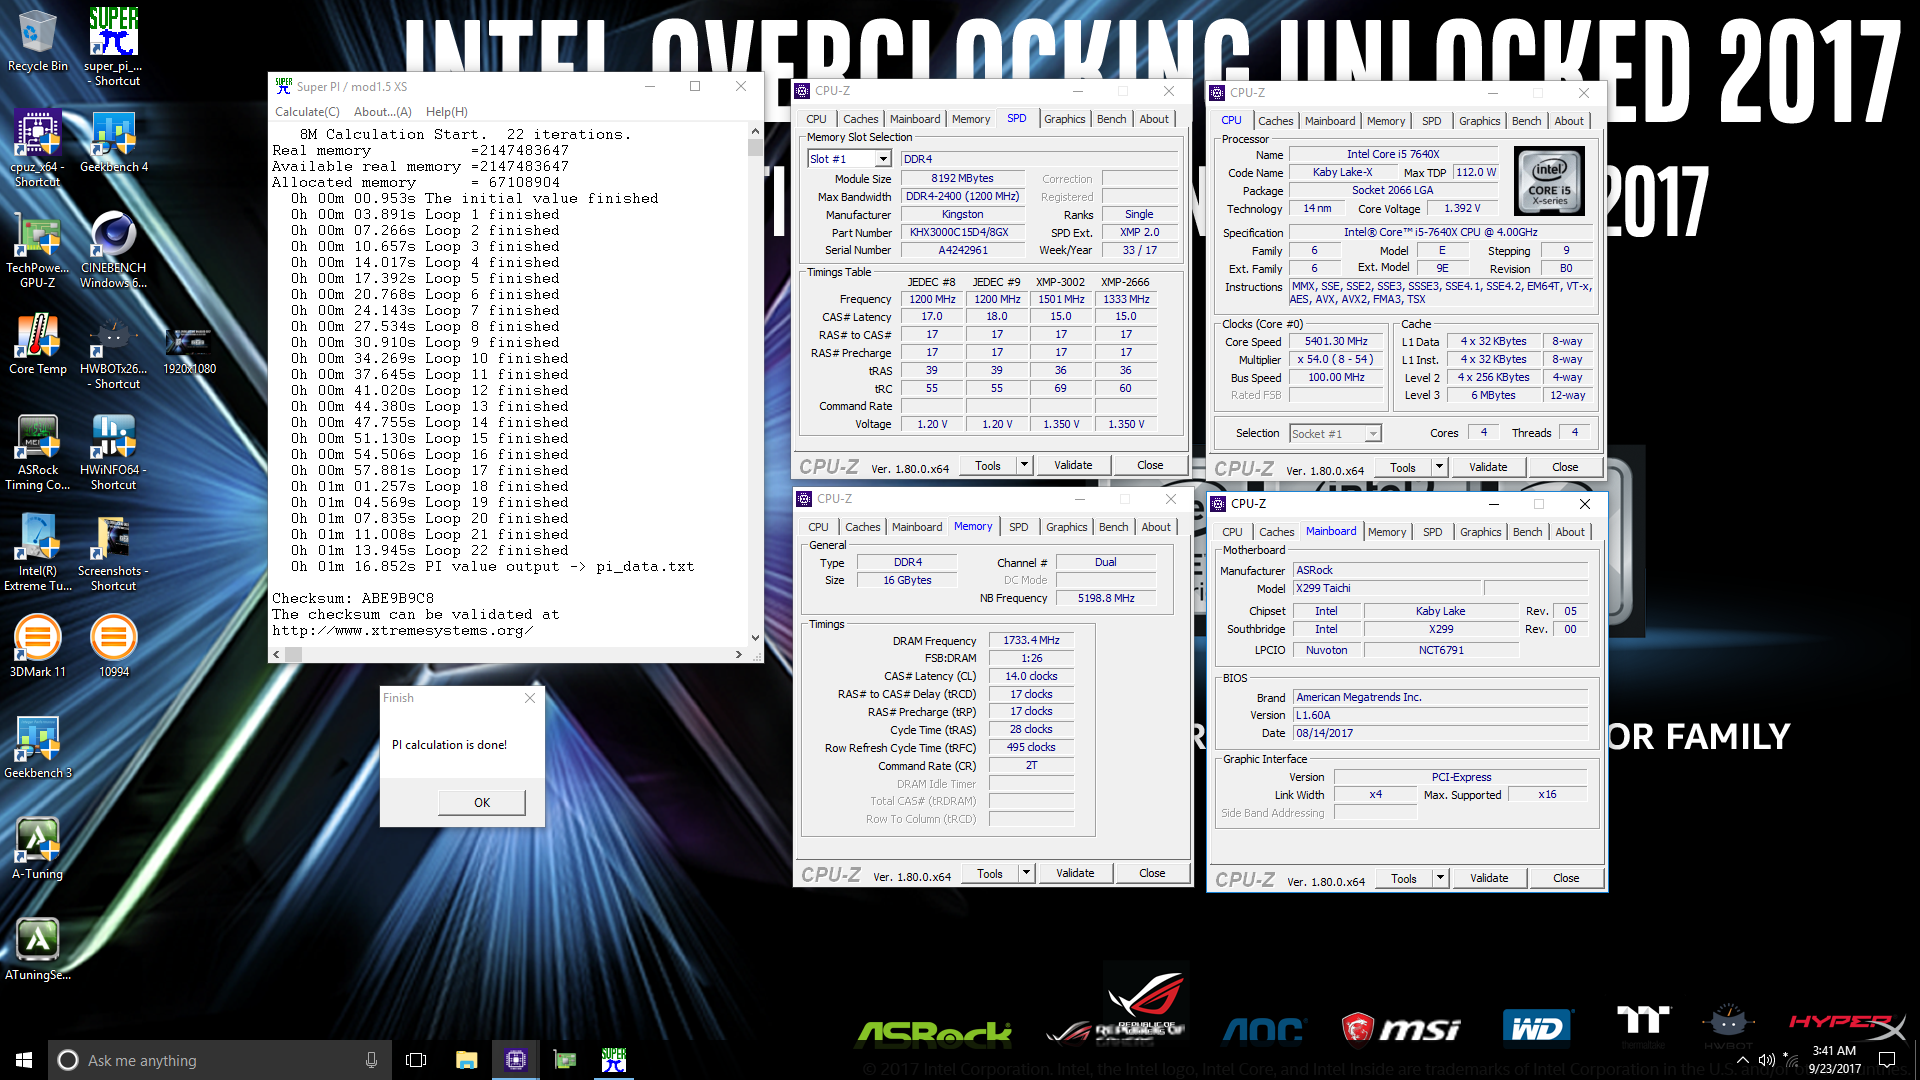Click the Windows Start button
The width and height of the screenshot is (1920, 1080).
coord(24,1060)
